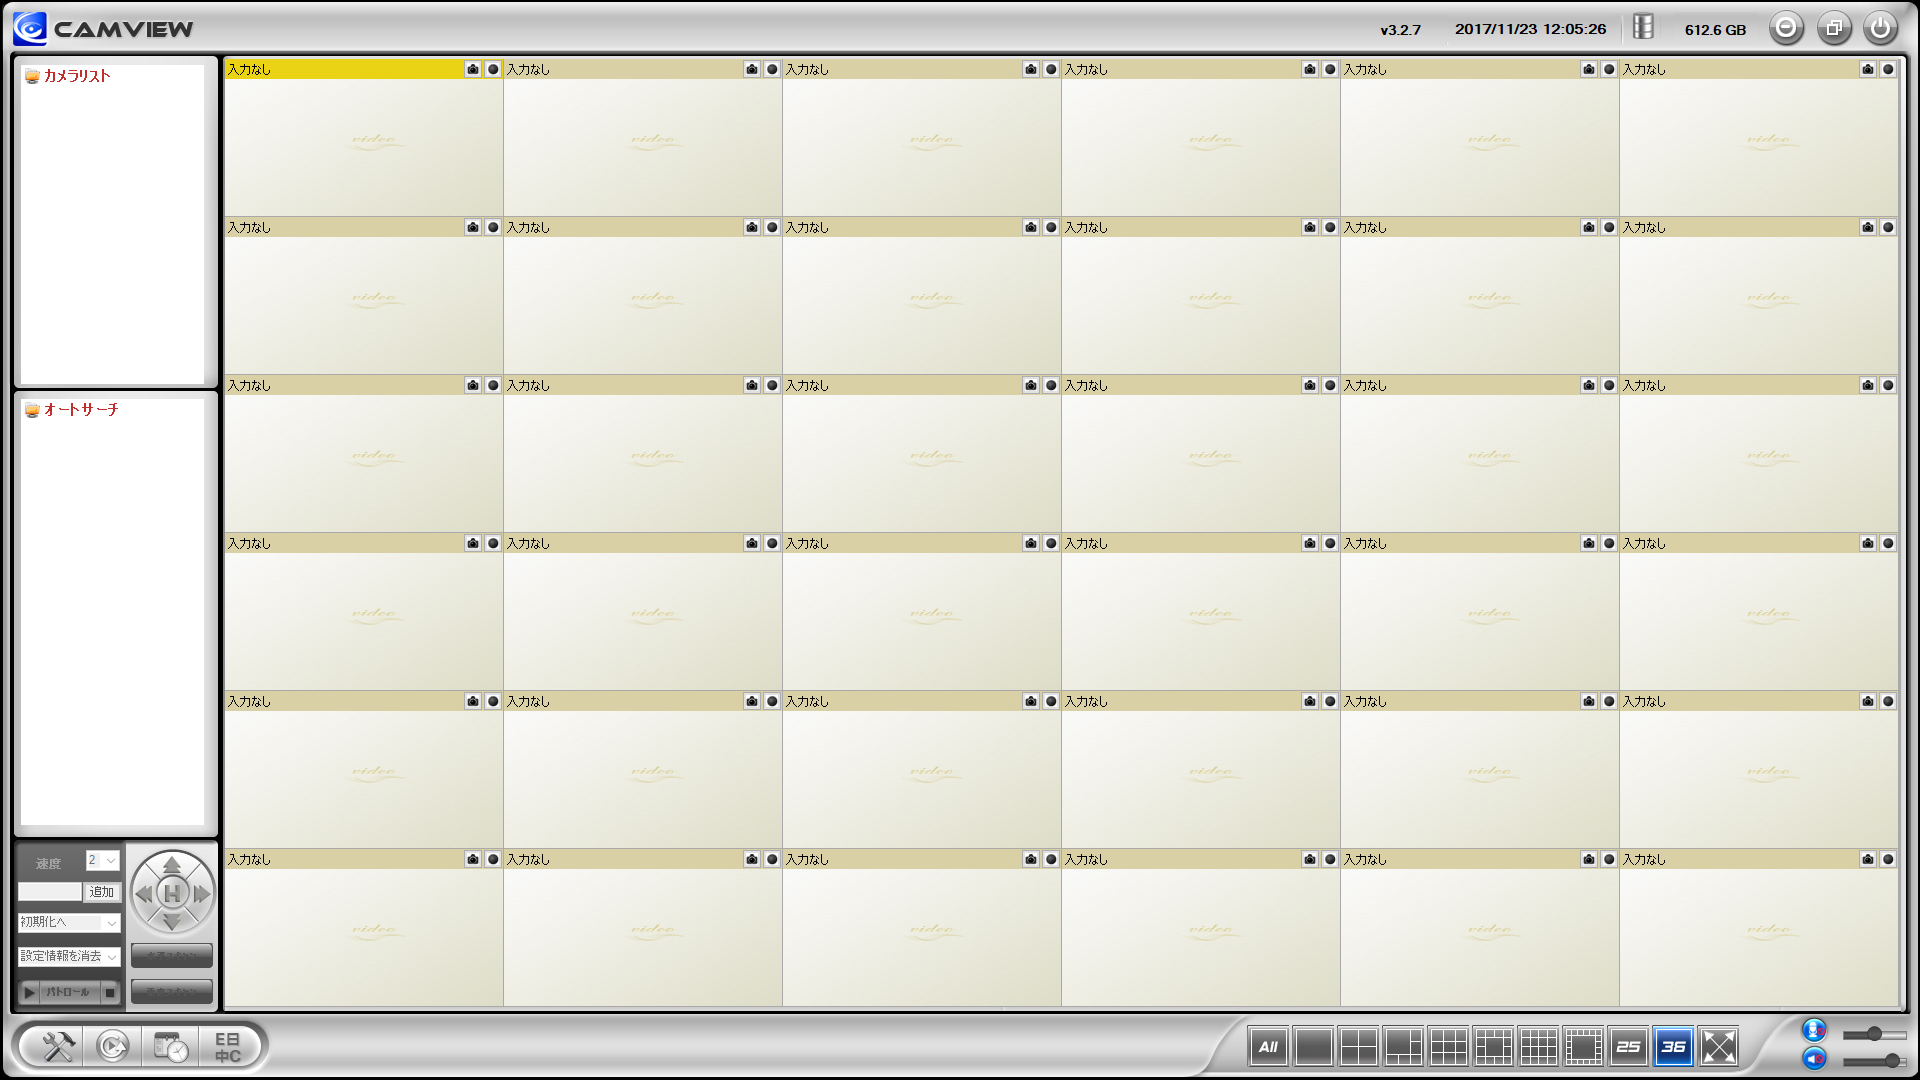Viewport: 1920px width, 1080px height.
Task: Toggle recording on the top-right corner channel
Action: [x=1888, y=69]
